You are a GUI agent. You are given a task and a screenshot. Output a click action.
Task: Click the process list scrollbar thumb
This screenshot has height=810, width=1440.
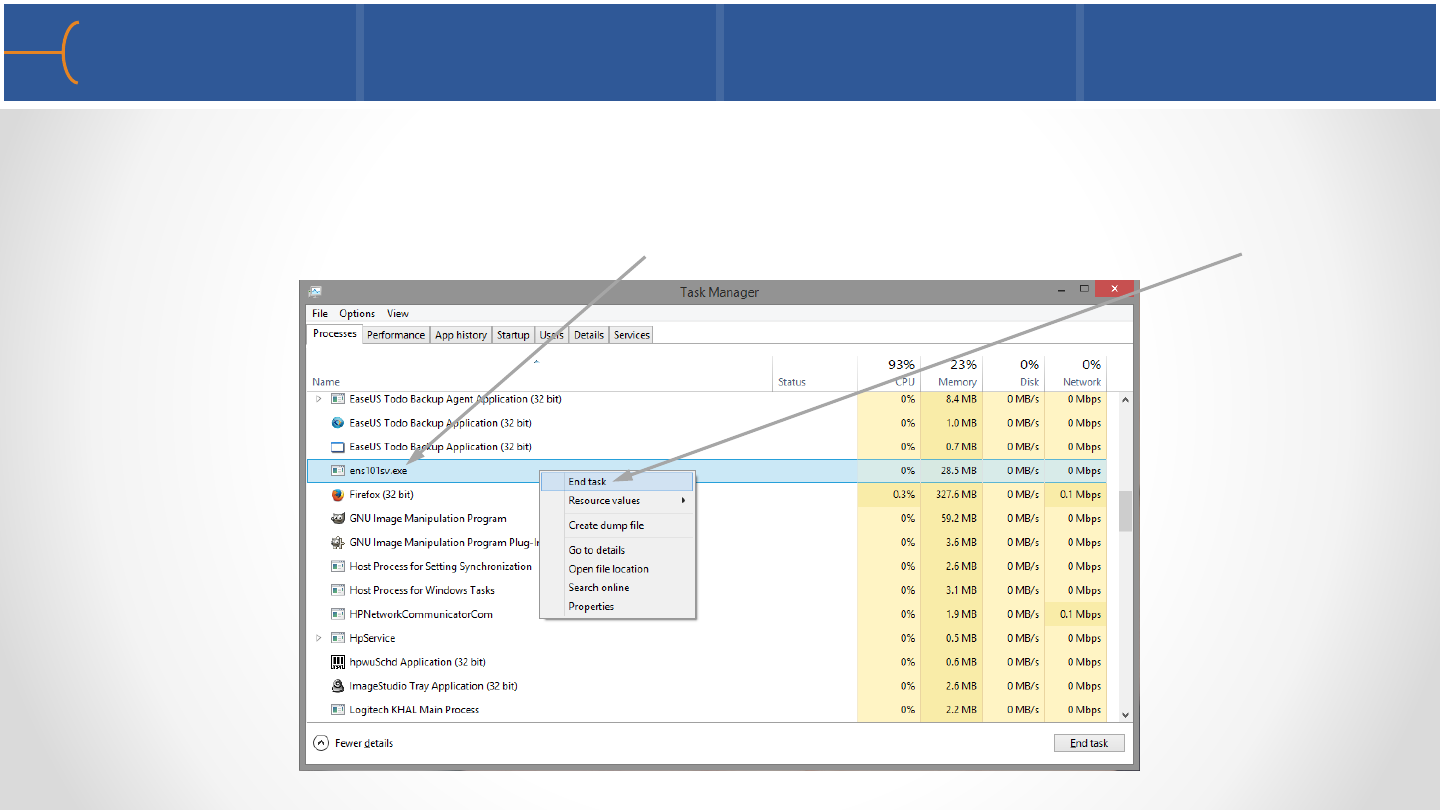(1125, 510)
